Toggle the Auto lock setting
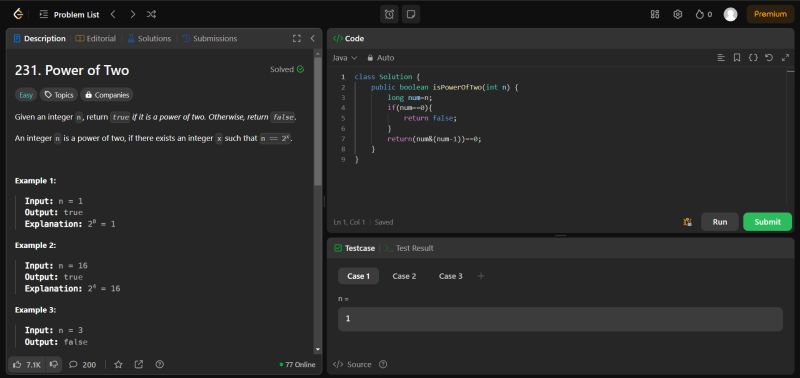800x378 pixels. coord(381,58)
